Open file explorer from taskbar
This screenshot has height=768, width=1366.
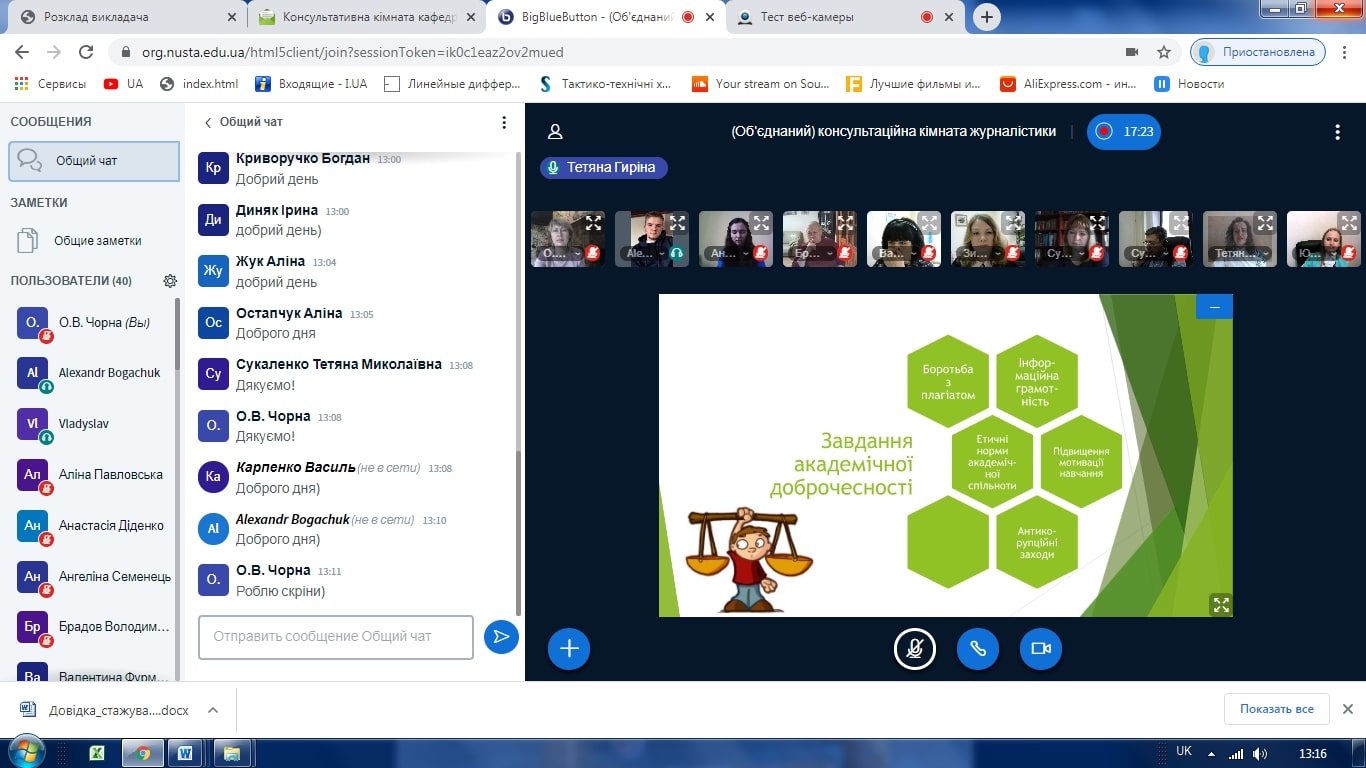coord(231,753)
